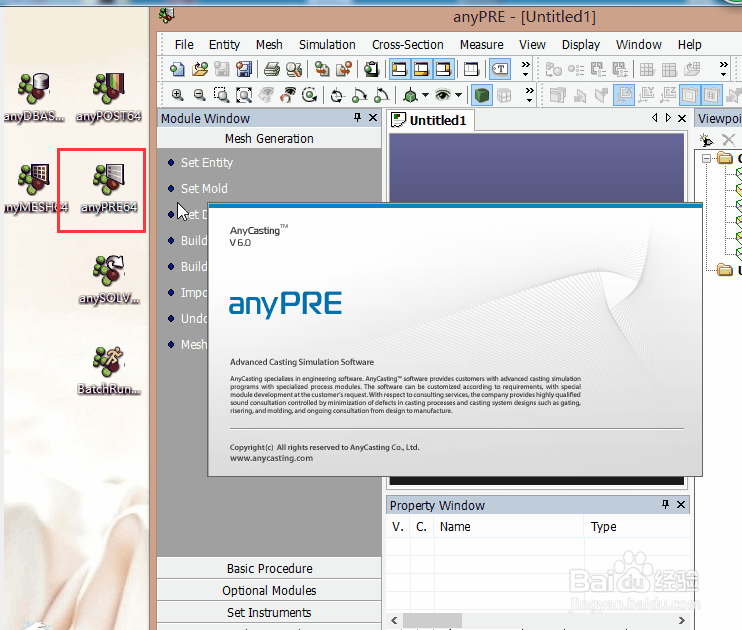Click the Import file toolbar icon
The image size is (742, 630).
point(322,70)
